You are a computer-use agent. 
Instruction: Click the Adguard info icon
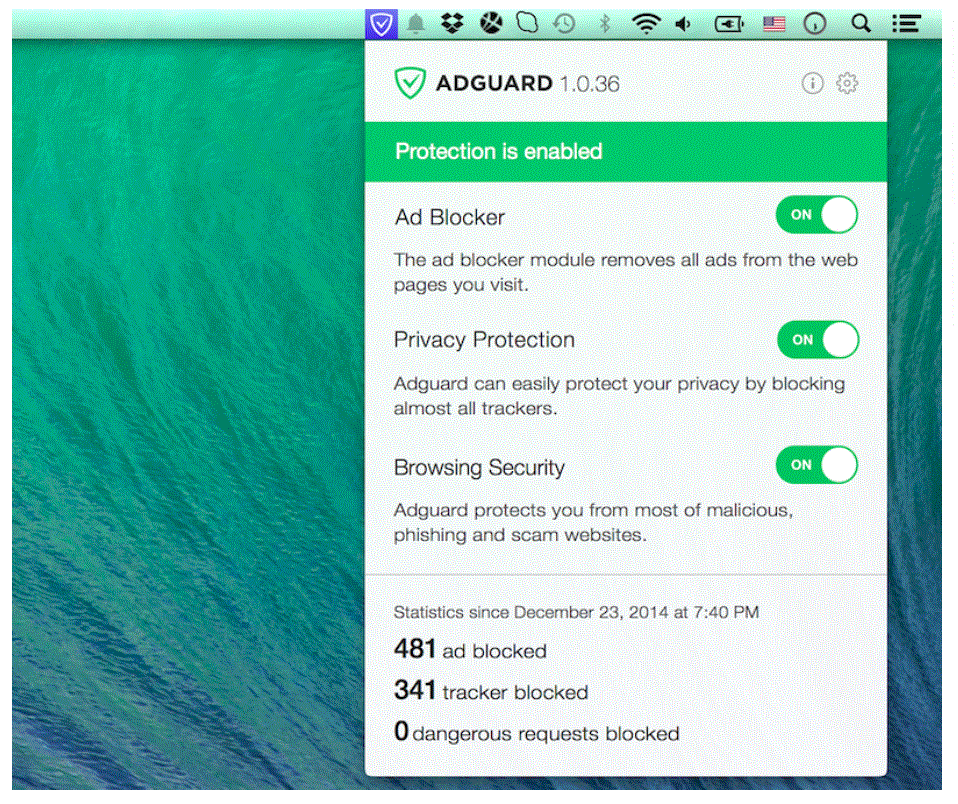pyautogui.click(x=813, y=83)
